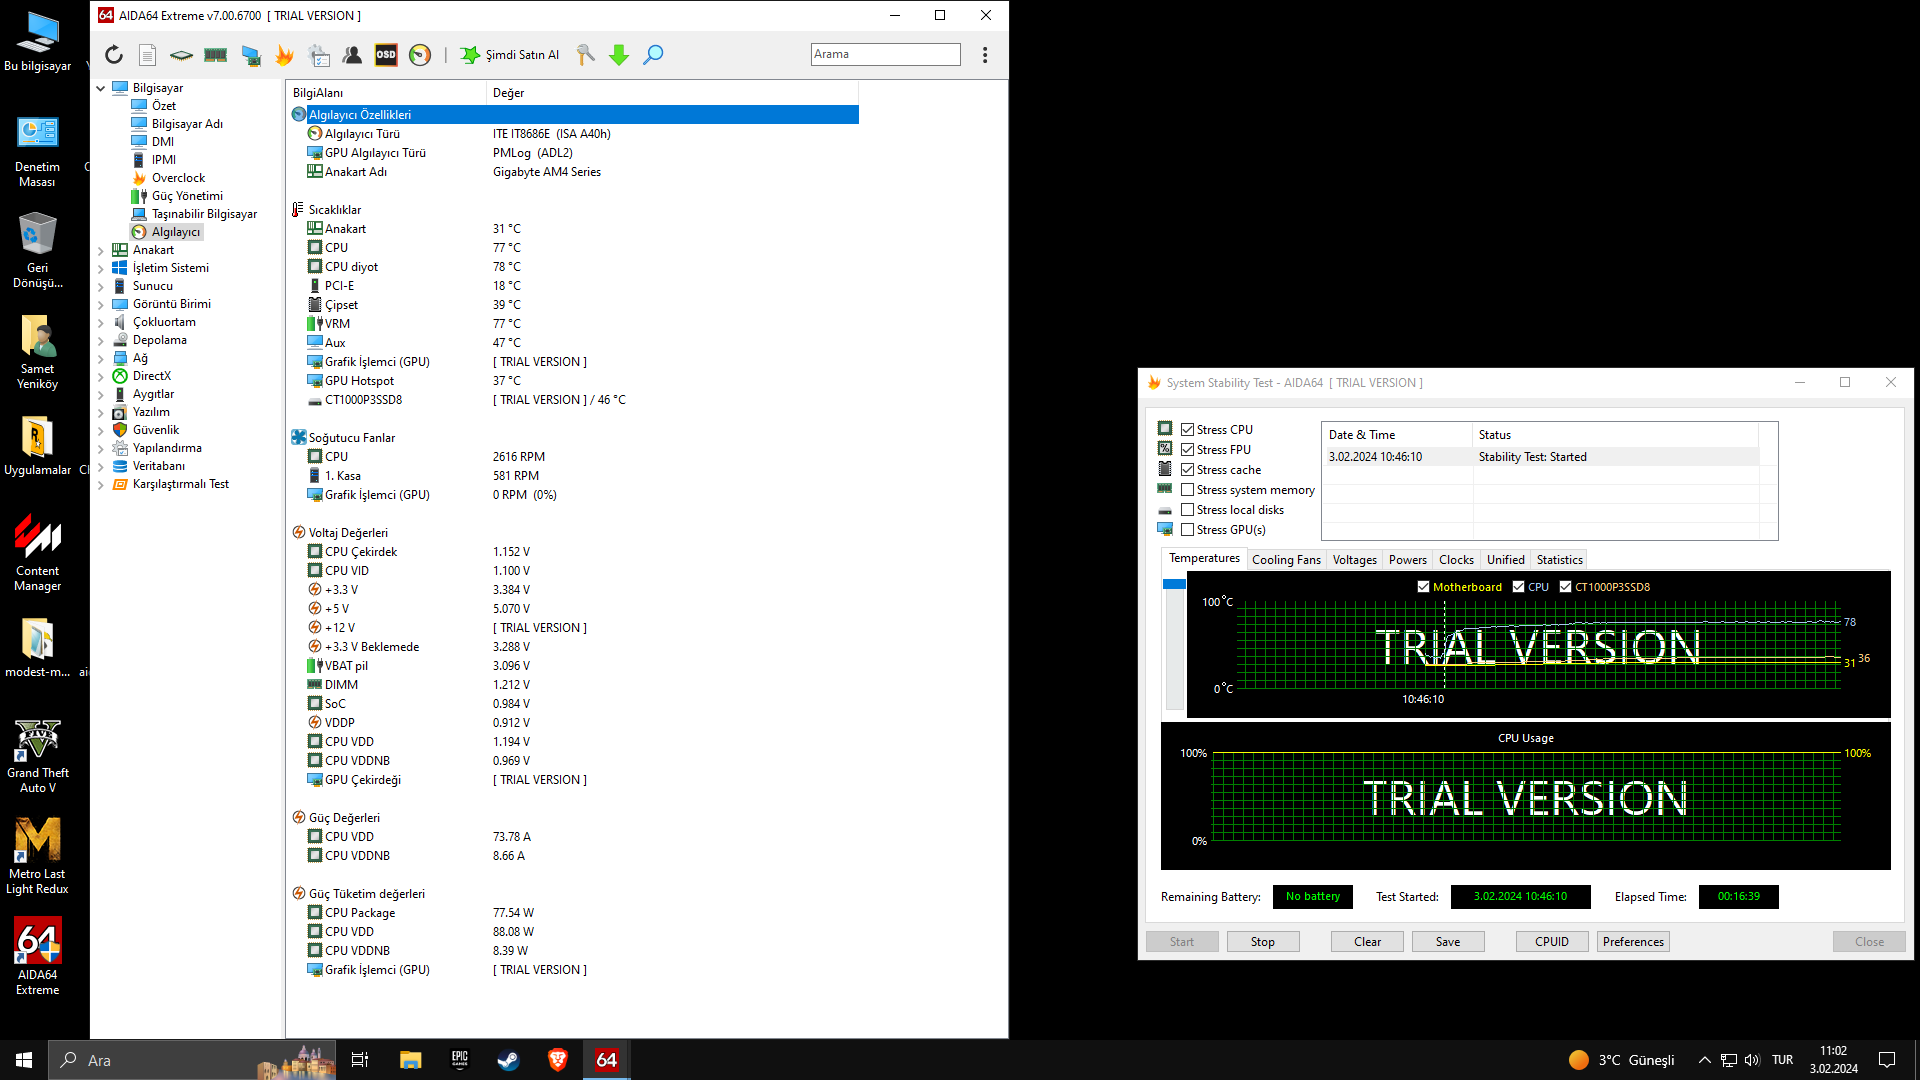Click the memory module benchmark icon

coord(215,55)
